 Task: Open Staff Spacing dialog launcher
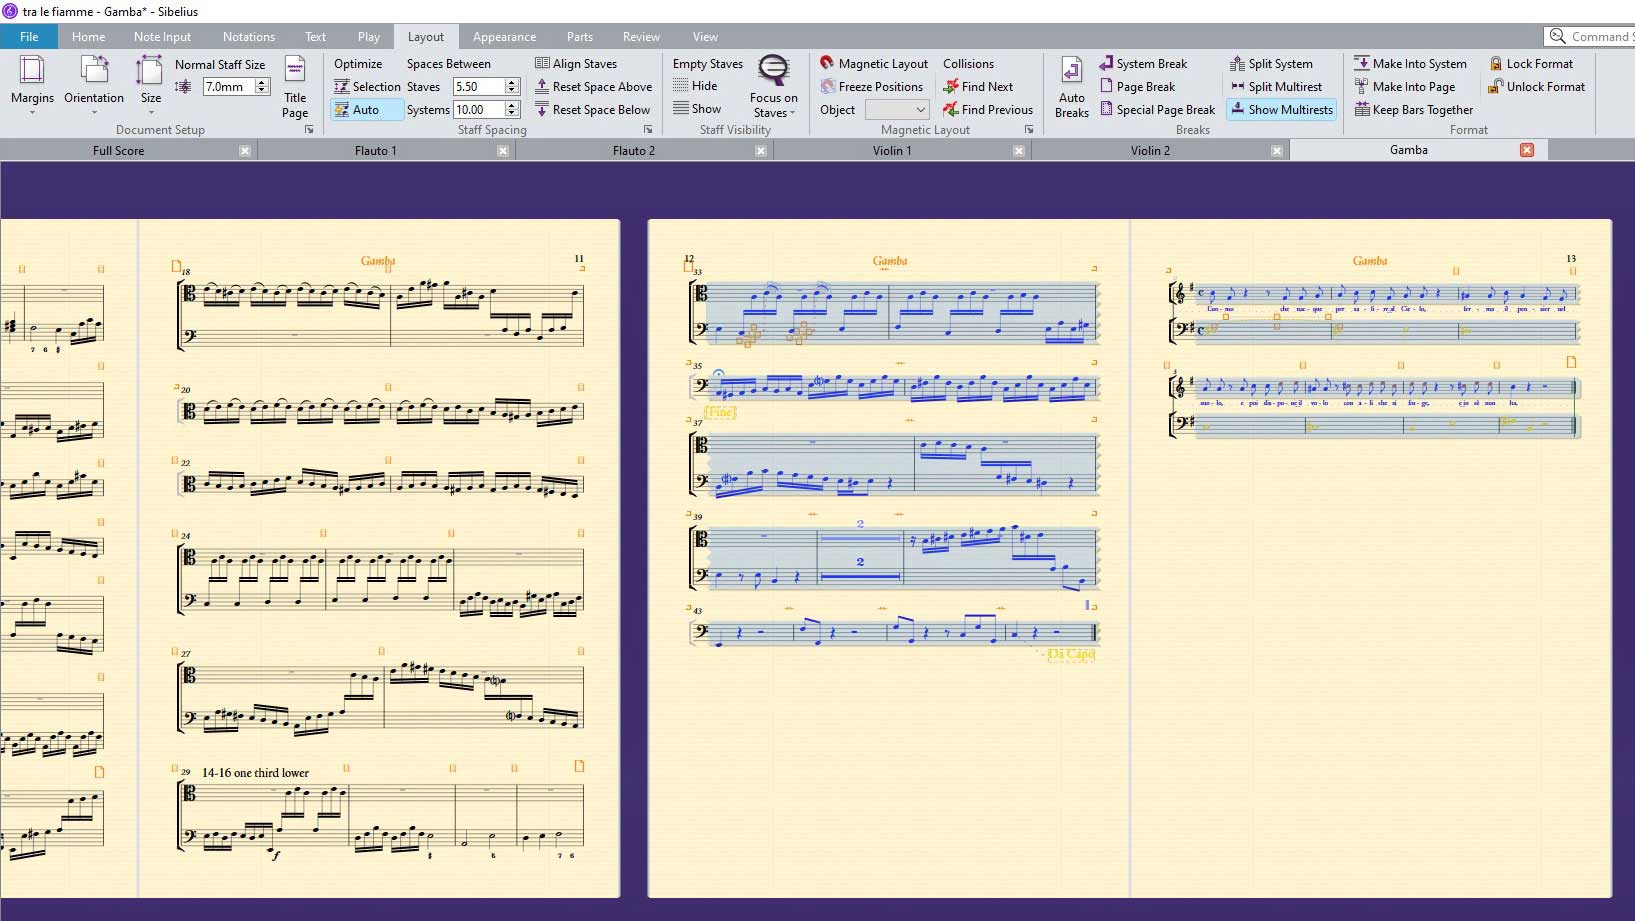[648, 130]
